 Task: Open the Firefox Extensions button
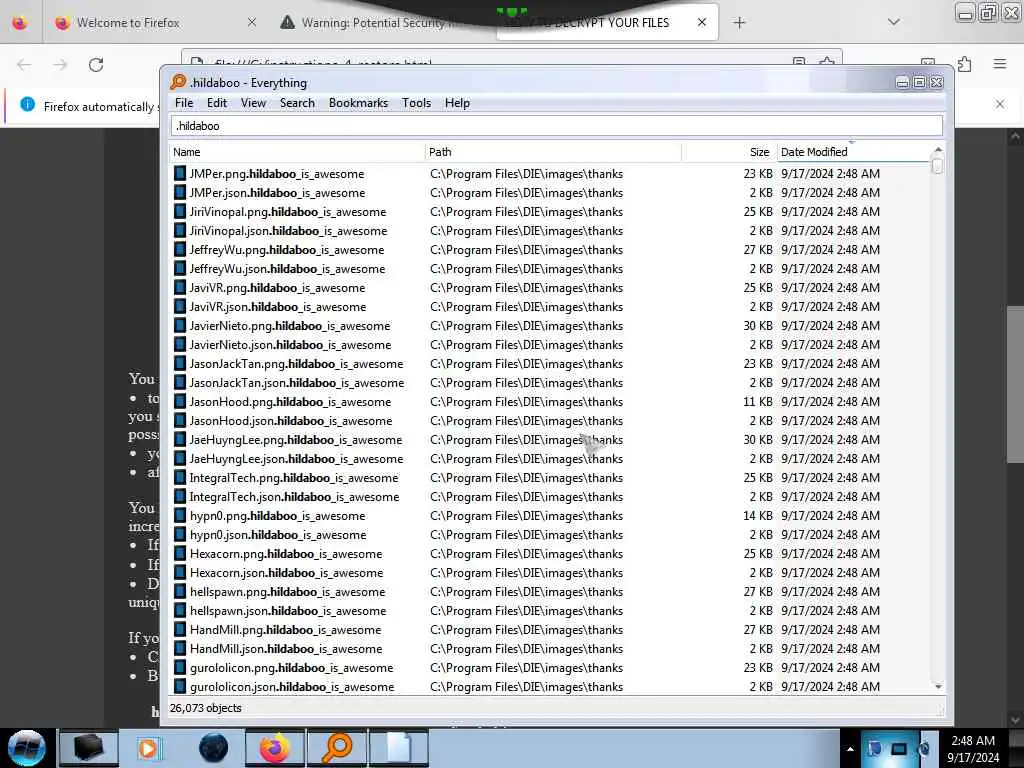tap(965, 64)
